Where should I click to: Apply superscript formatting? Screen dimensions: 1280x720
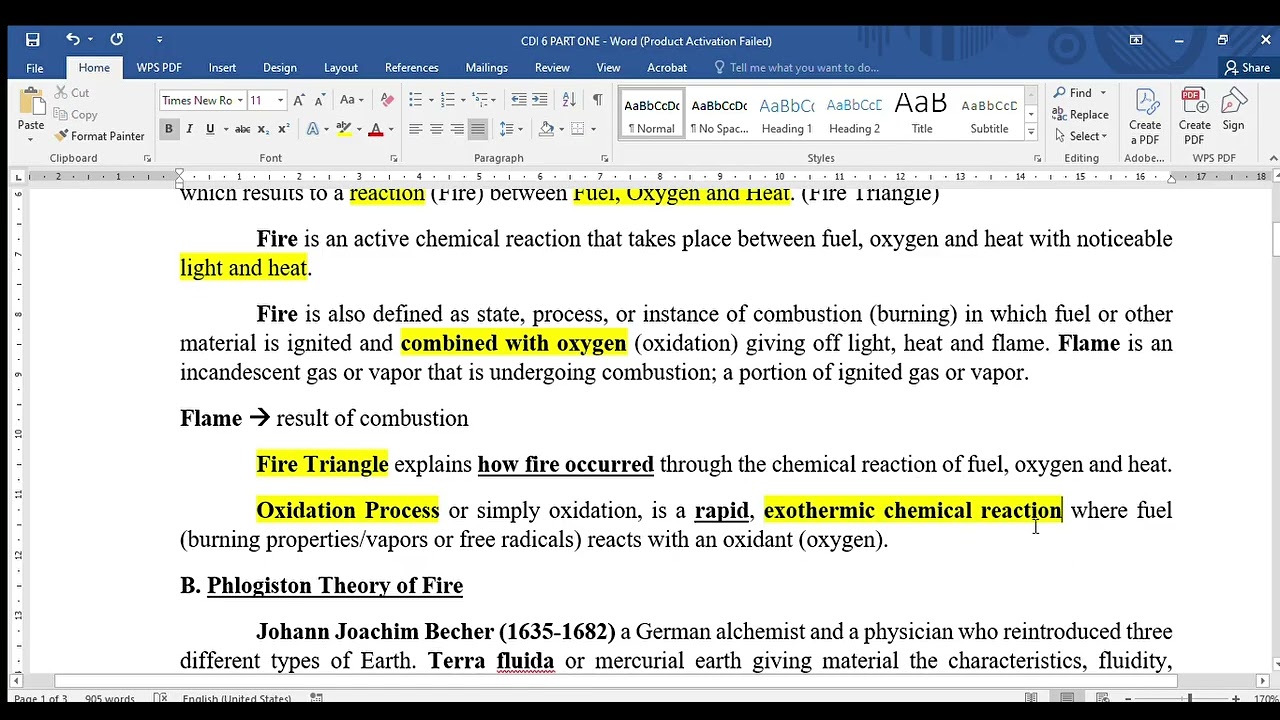coord(283,129)
